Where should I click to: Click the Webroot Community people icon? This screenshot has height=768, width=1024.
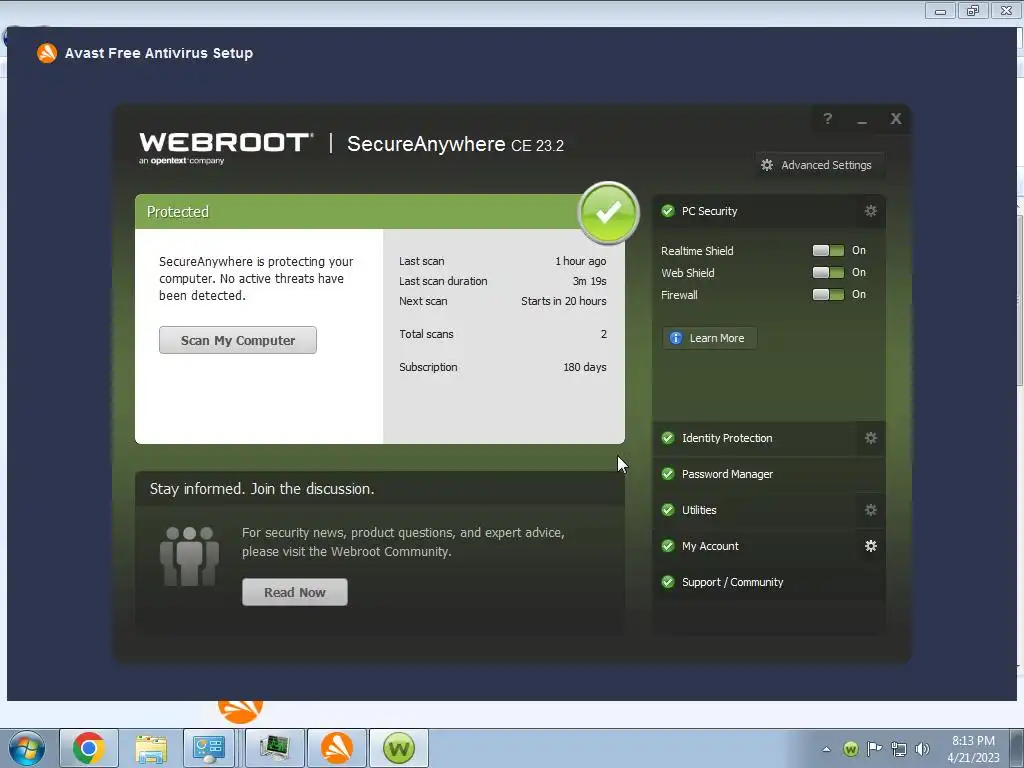tap(189, 556)
